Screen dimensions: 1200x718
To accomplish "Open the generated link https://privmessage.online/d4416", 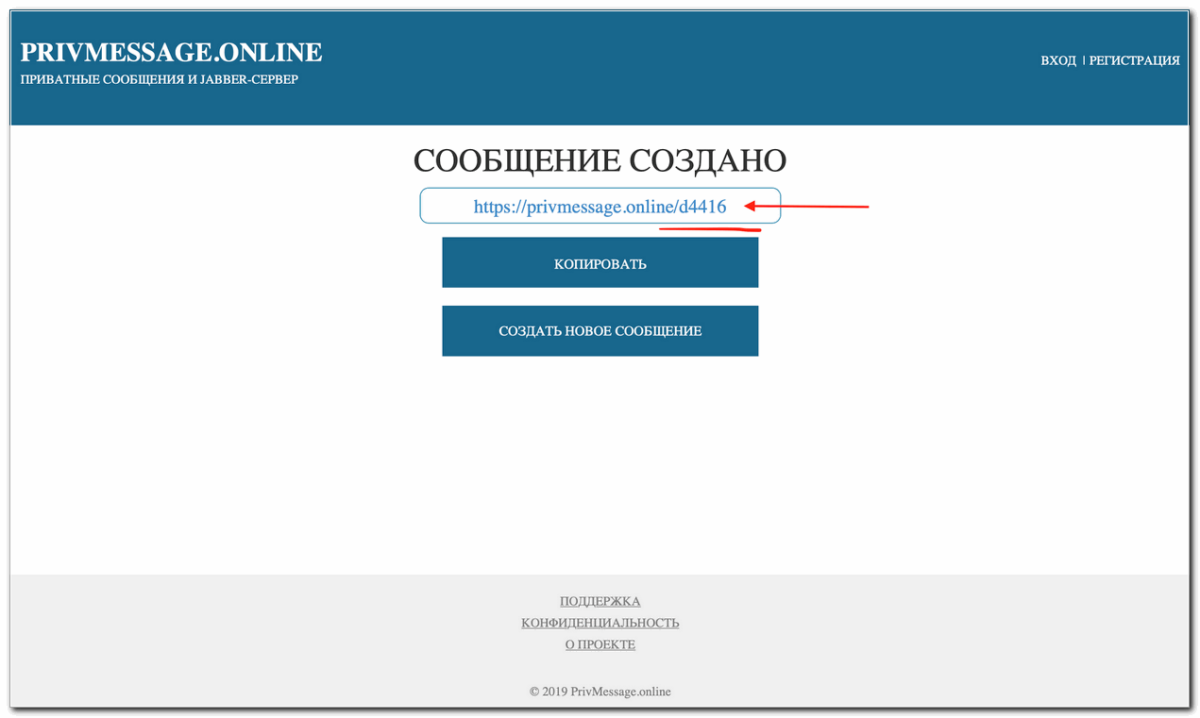I will (599, 207).
